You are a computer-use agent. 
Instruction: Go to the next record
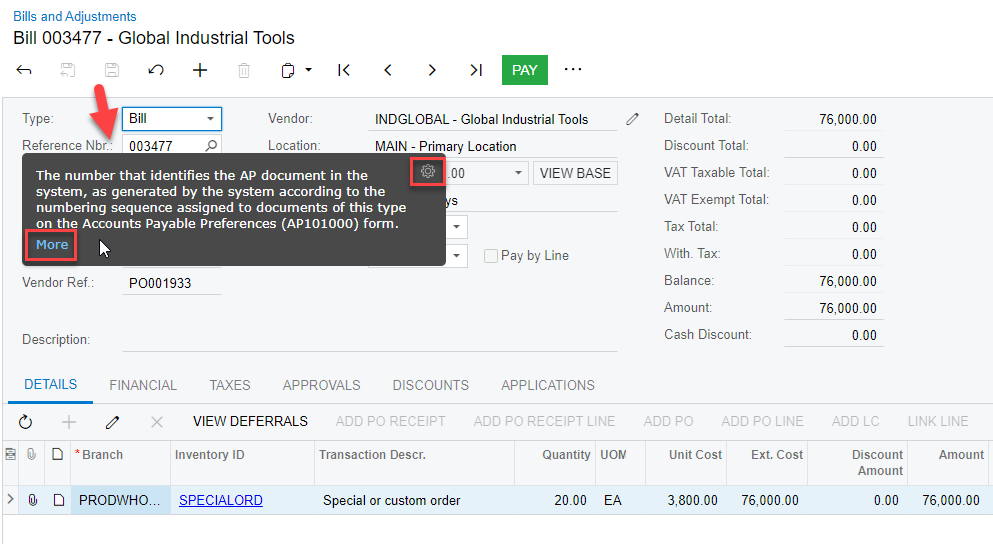pos(432,70)
